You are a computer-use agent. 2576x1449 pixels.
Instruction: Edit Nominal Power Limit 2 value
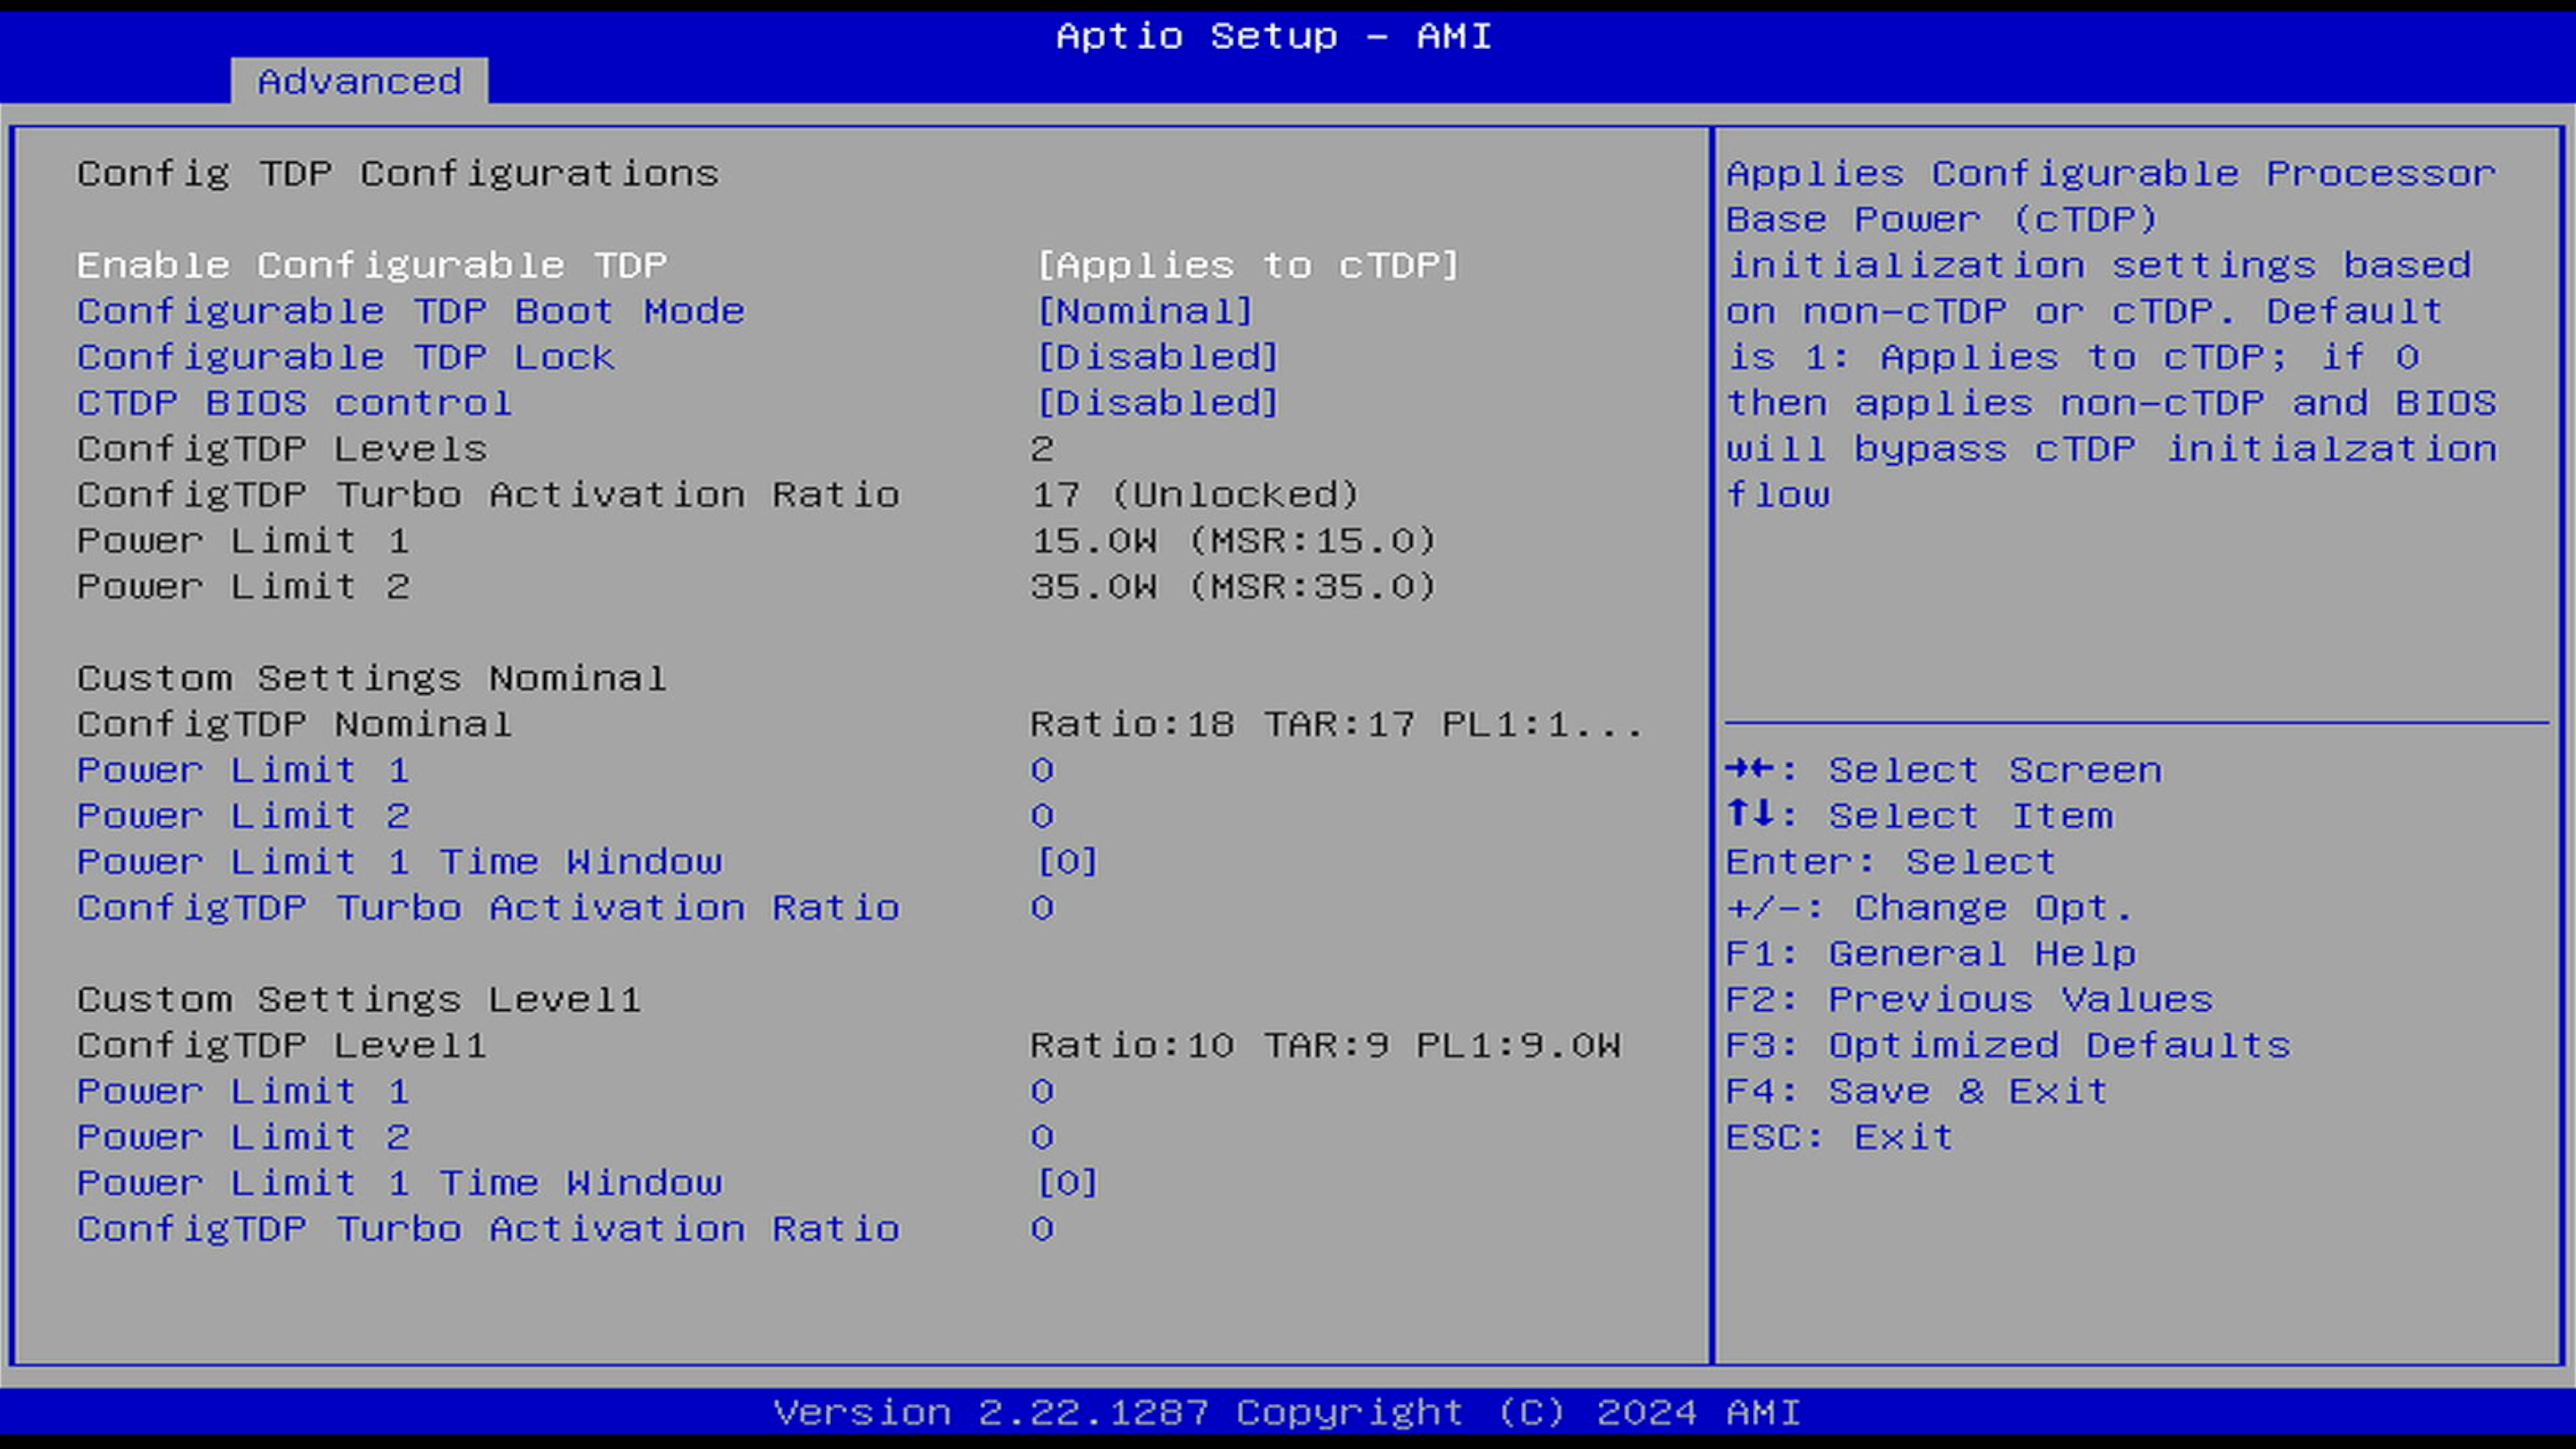pos(1042,816)
